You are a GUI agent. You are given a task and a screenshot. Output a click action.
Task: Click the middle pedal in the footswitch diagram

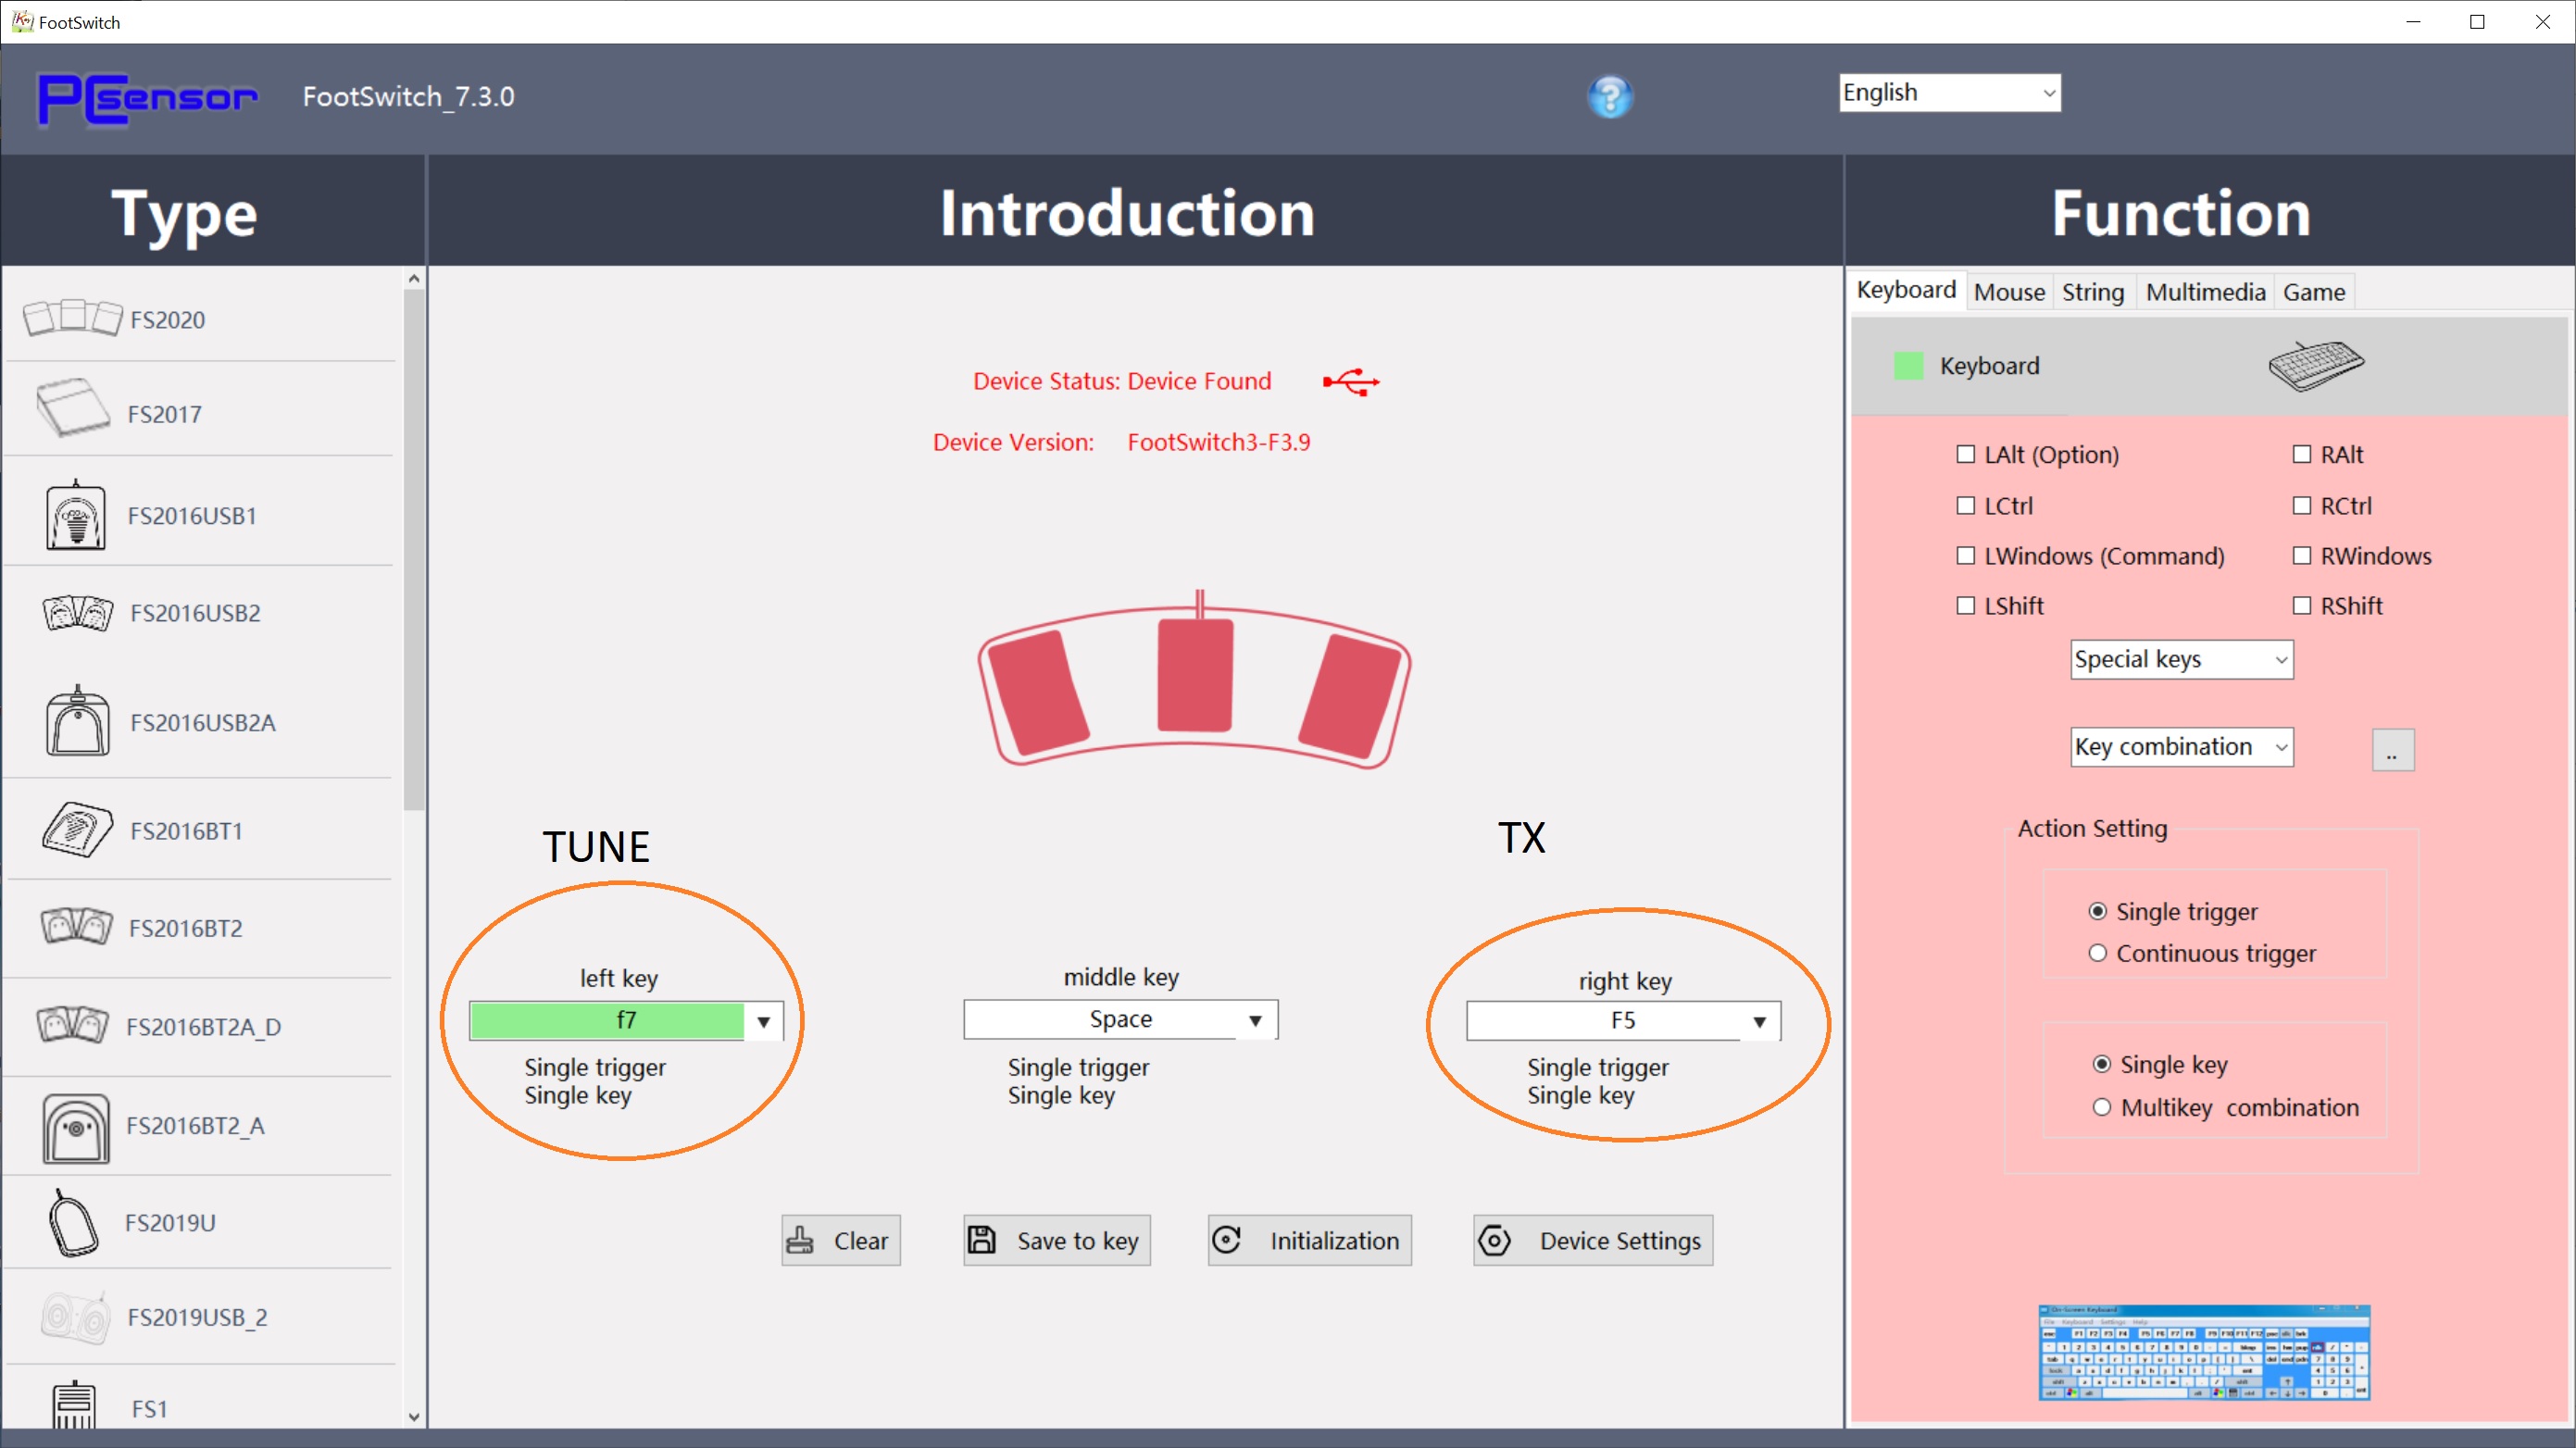point(1194,675)
